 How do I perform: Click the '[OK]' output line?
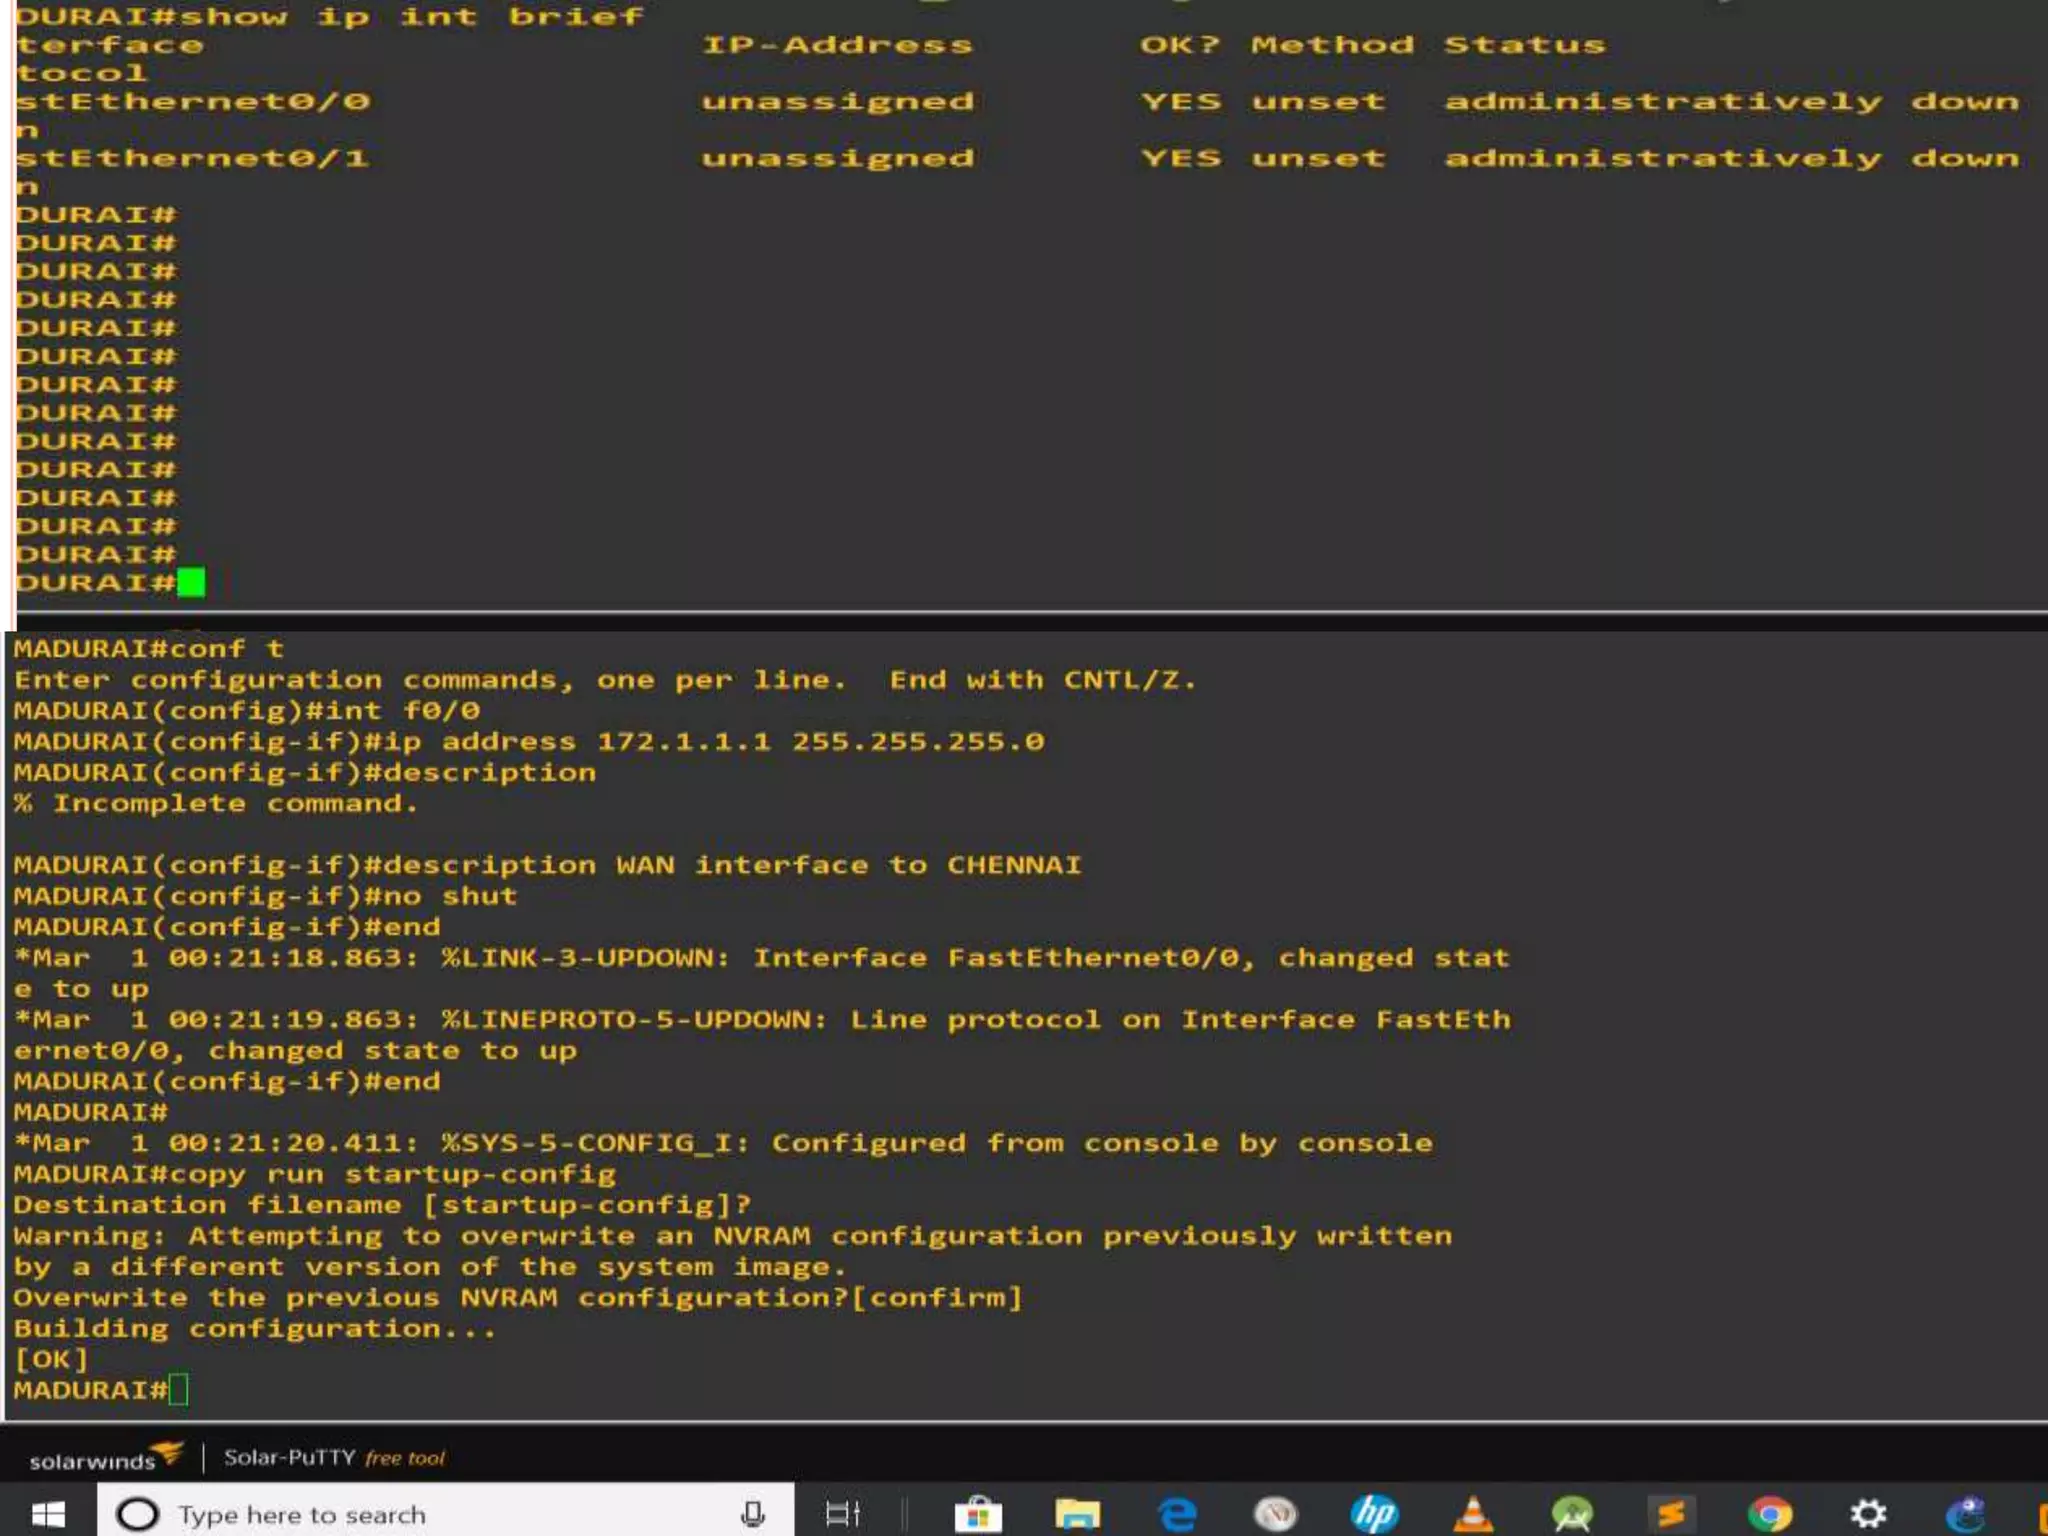pyautogui.click(x=51, y=1360)
